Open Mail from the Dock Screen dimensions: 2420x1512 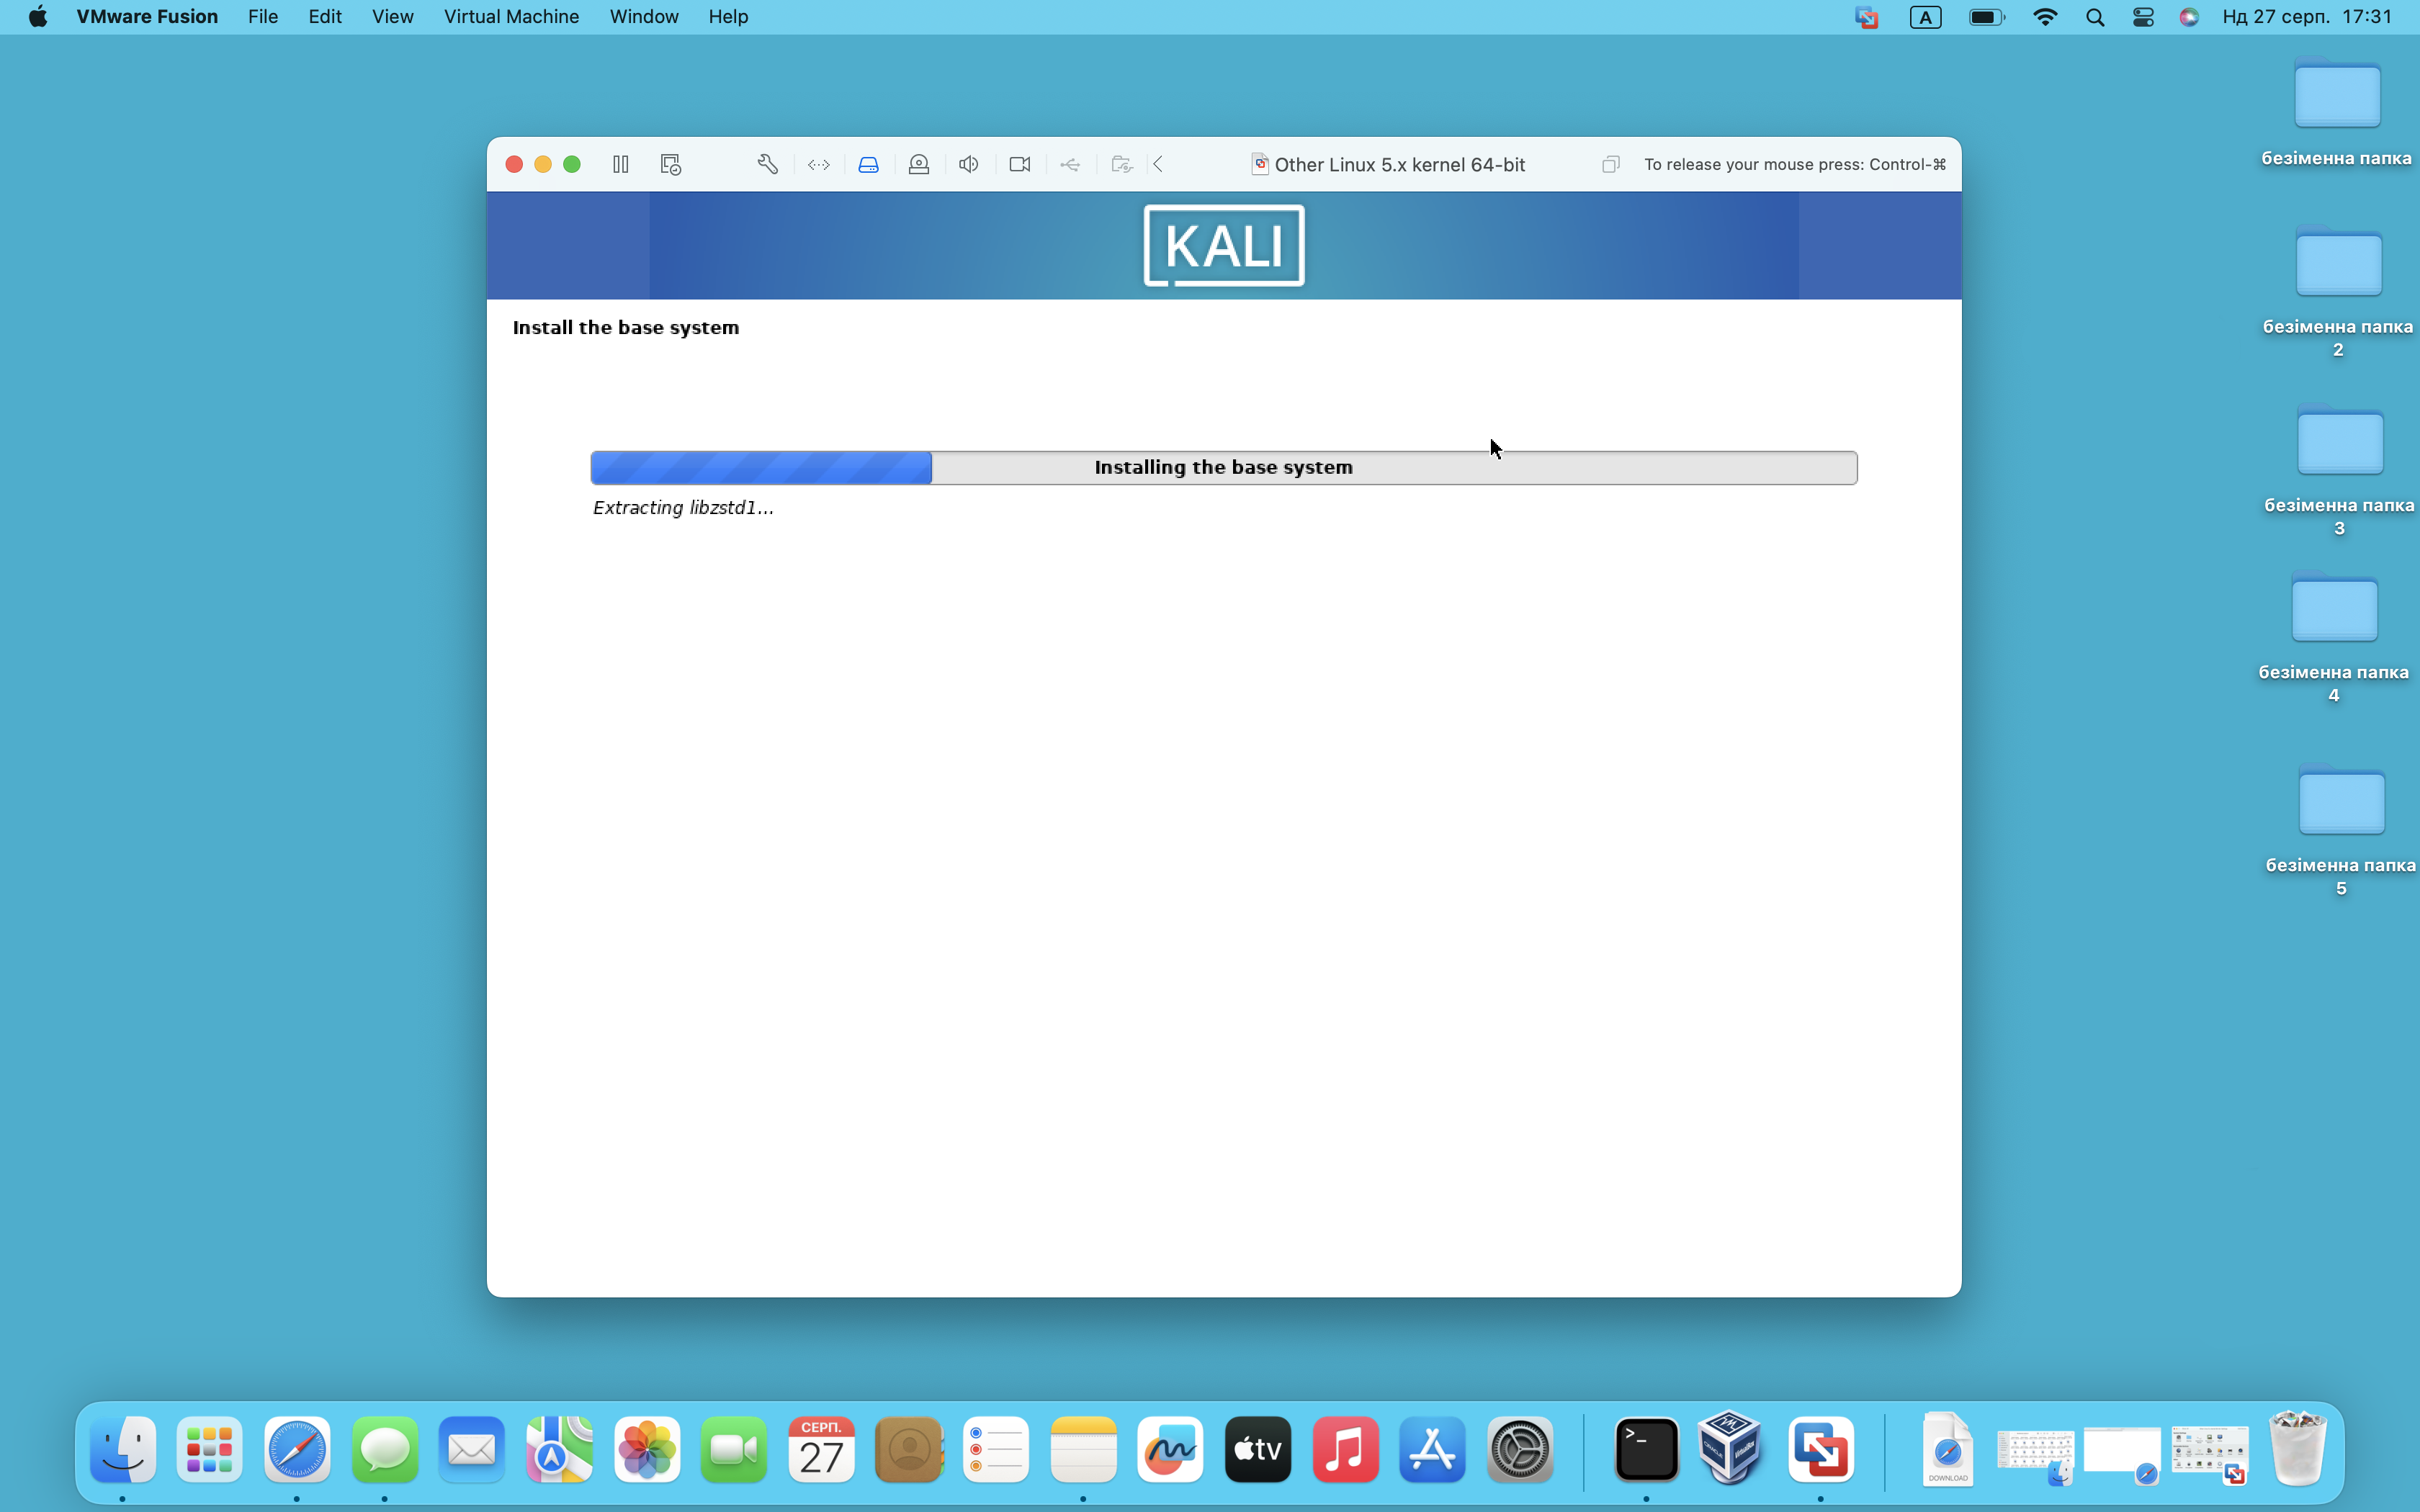pyautogui.click(x=472, y=1449)
